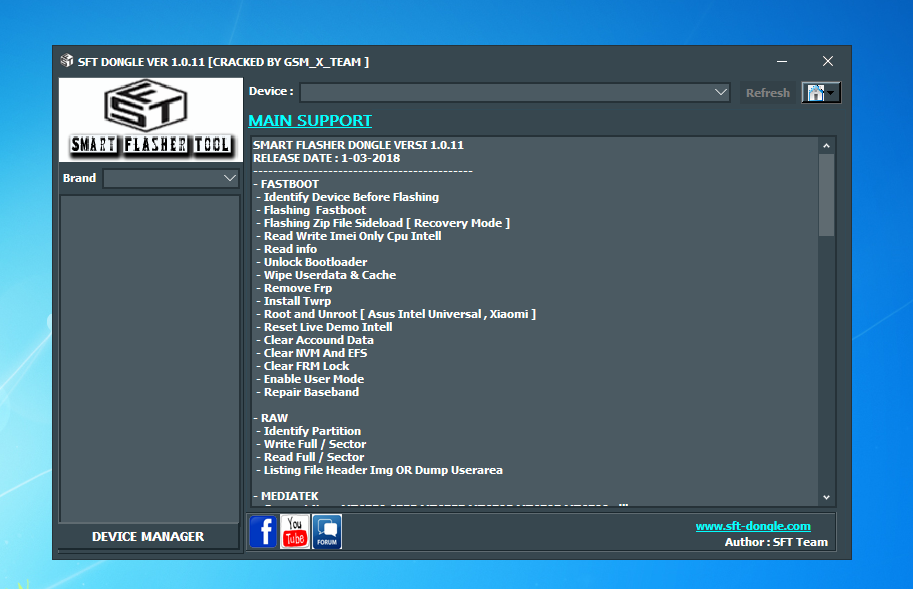913x589 pixels.
Task: Click the Refresh button
Action: coord(767,93)
